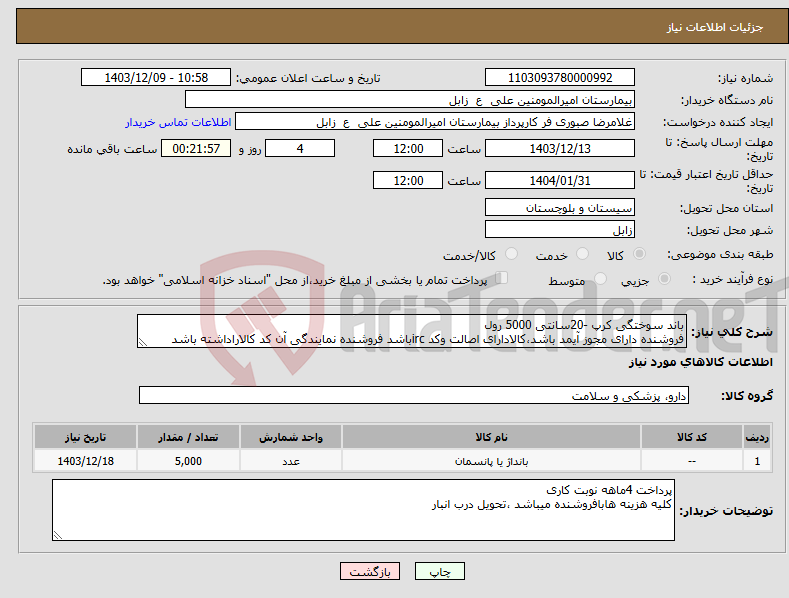Click the request creator name field
This screenshot has height=598, width=789.
click(435, 122)
